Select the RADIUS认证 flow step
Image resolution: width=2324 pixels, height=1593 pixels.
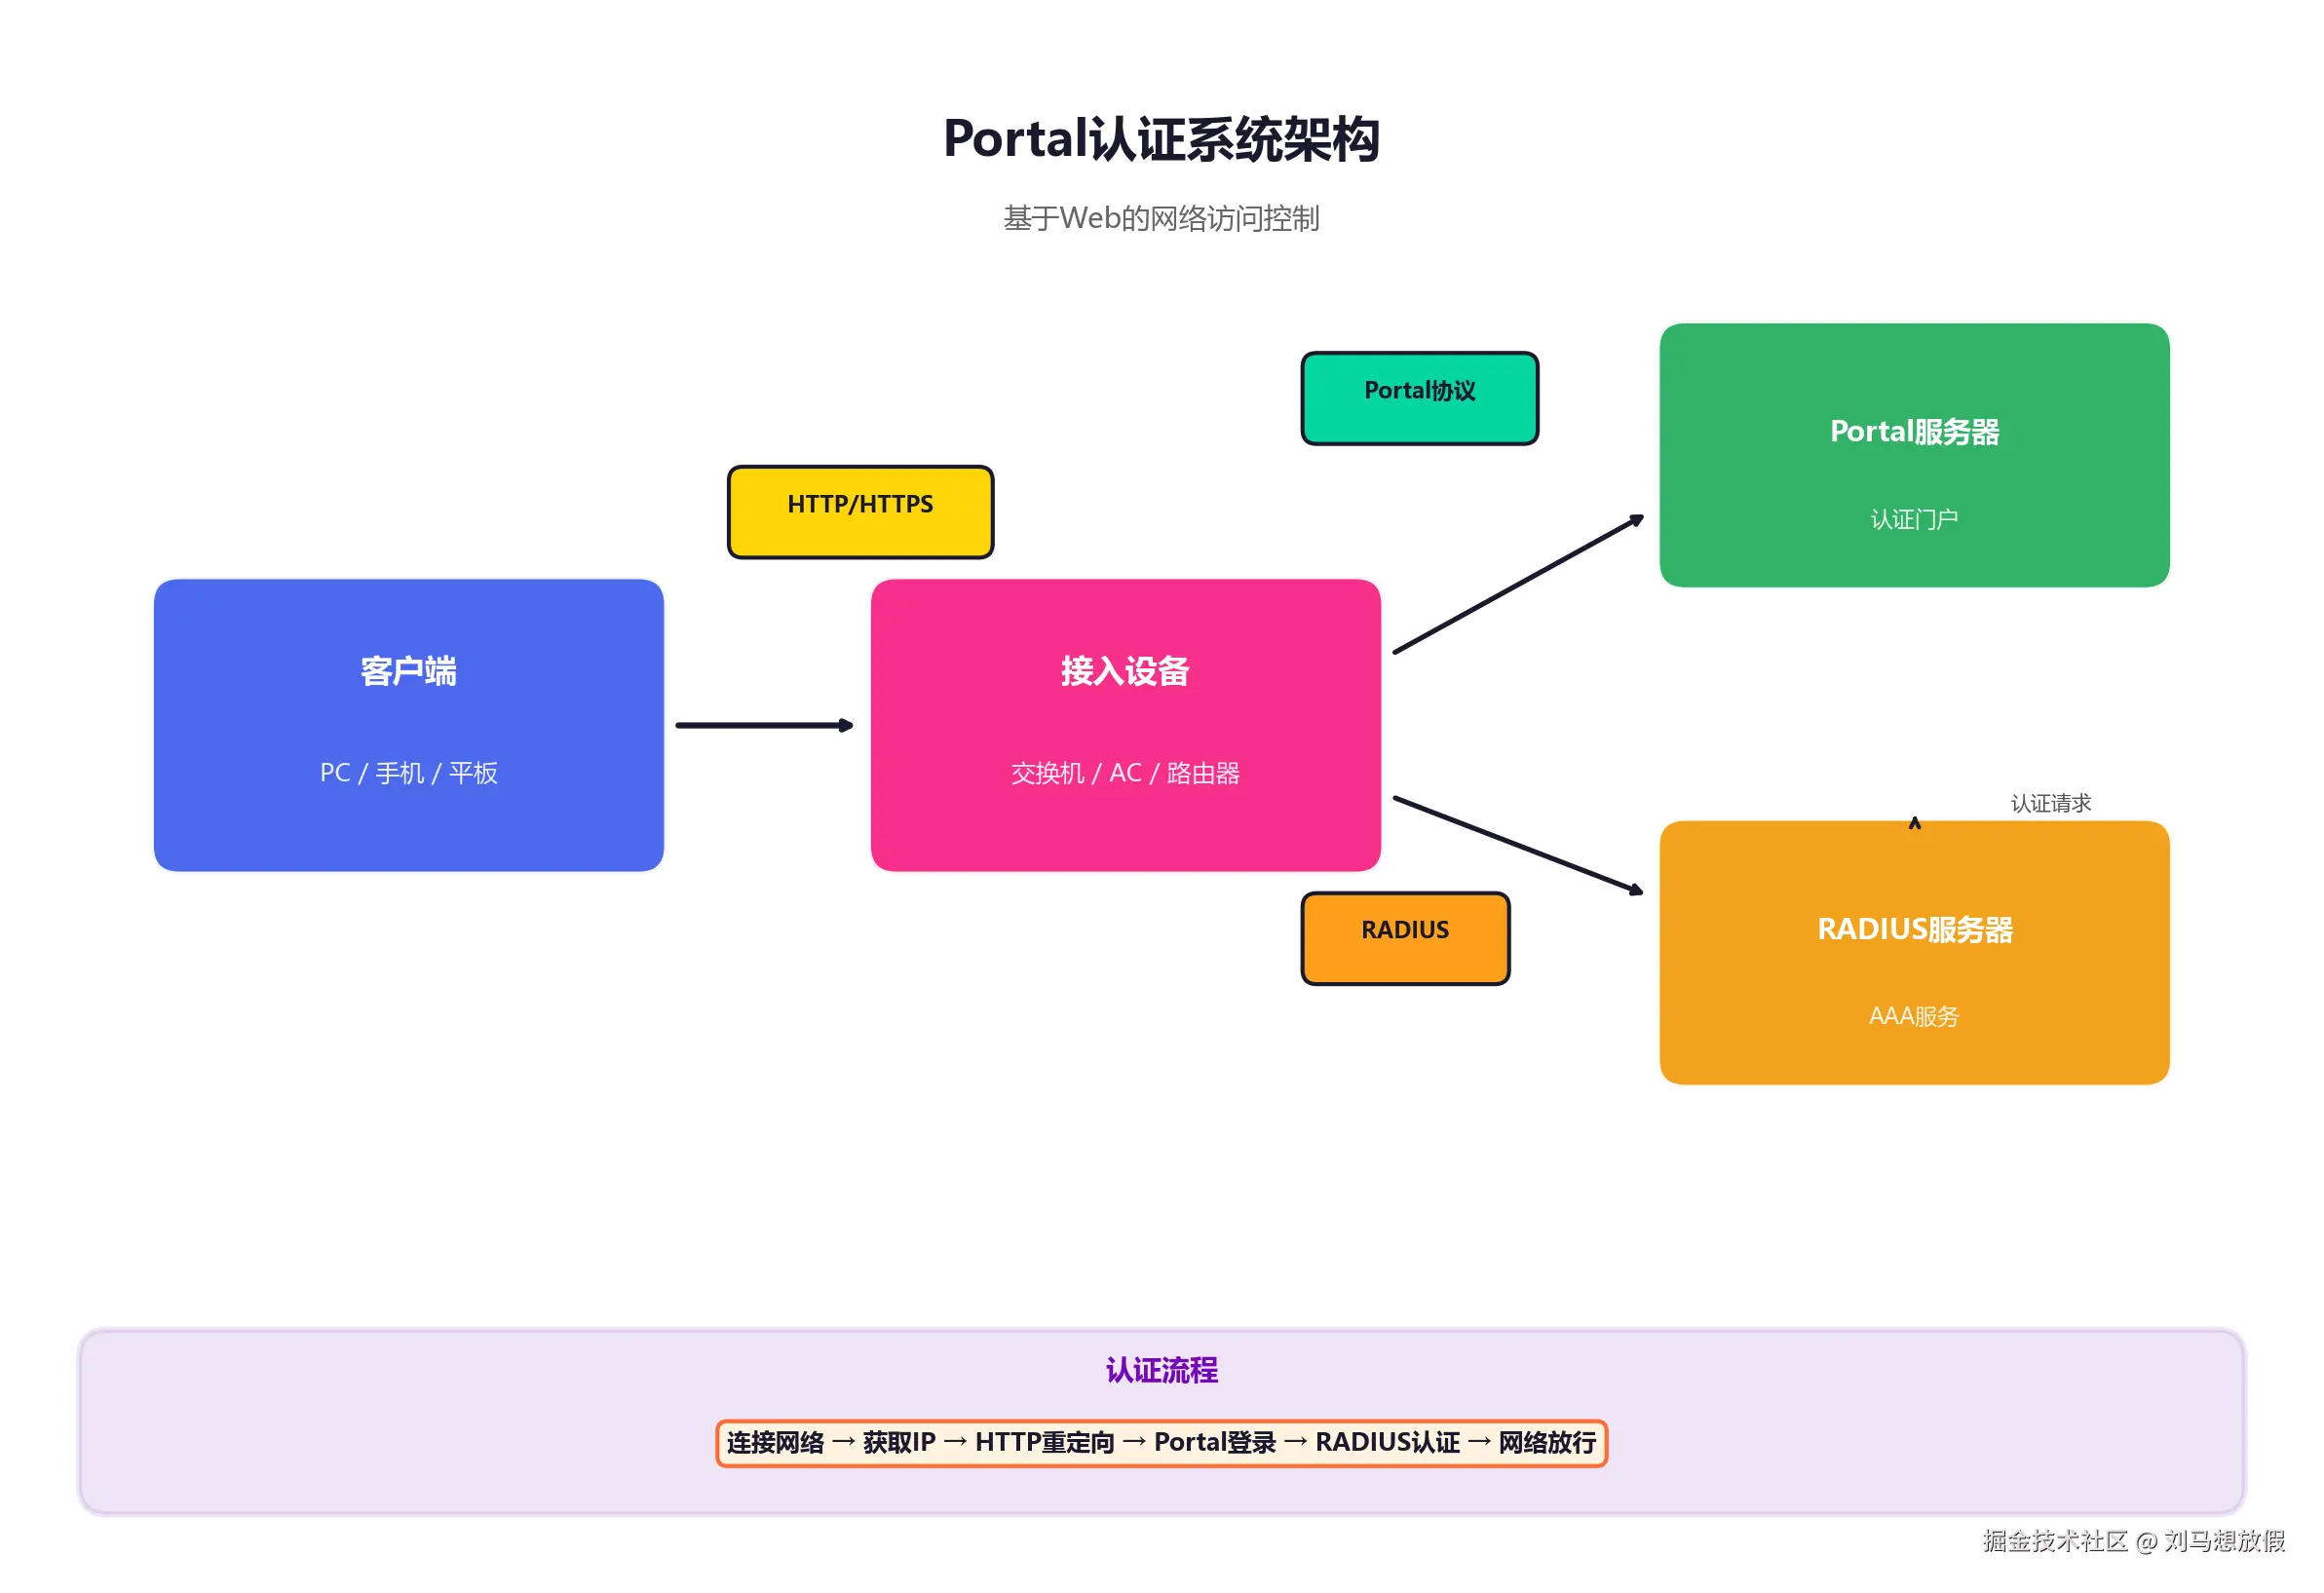click(x=1388, y=1443)
